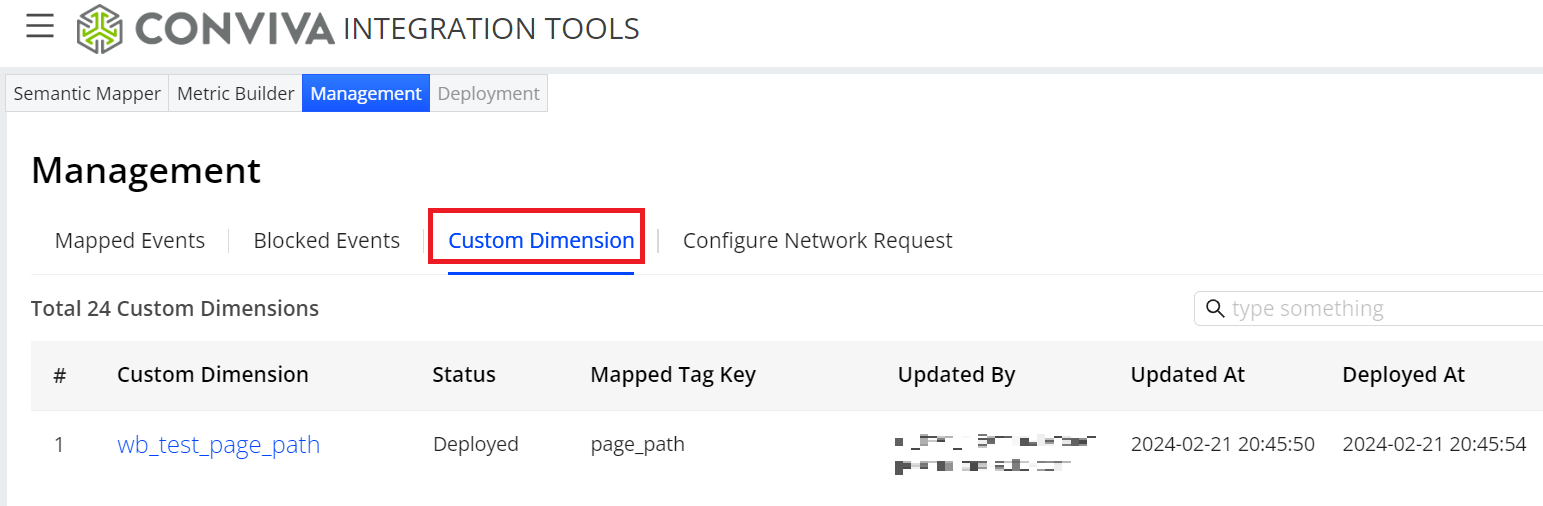Open the wb_test_page_path dimension link
Viewport: 1543px width, 506px height.
[218, 445]
